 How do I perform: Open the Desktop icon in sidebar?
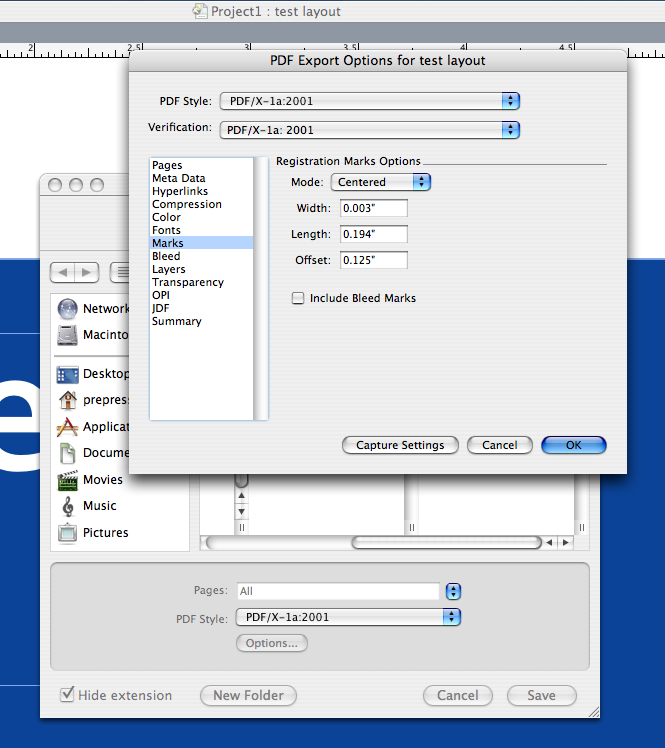[x=67, y=374]
